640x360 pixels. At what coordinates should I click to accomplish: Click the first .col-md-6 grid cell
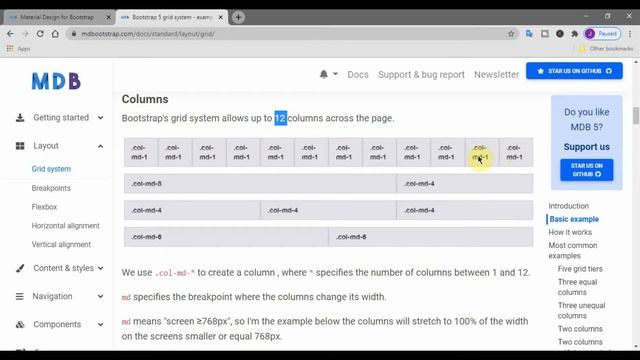226,237
